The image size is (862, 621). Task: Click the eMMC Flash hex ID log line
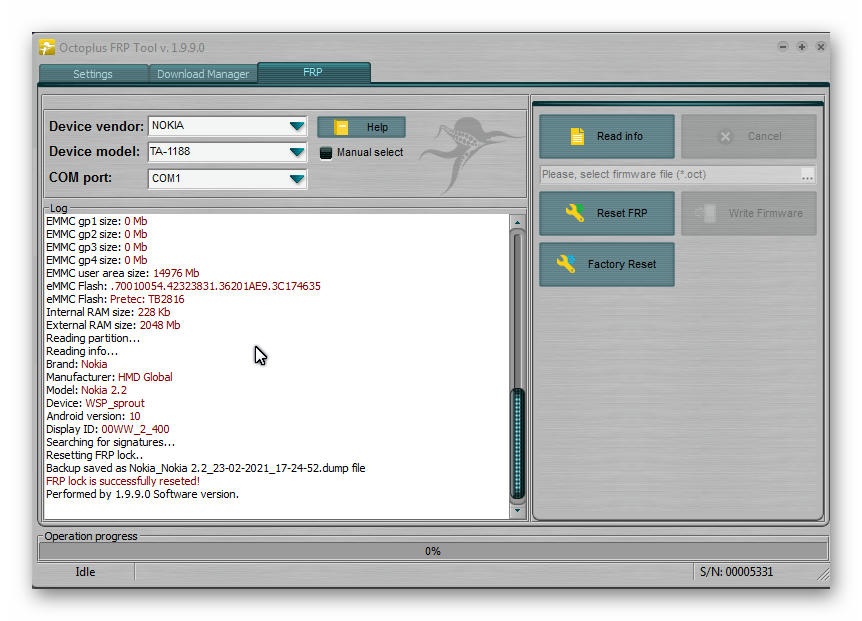click(184, 286)
